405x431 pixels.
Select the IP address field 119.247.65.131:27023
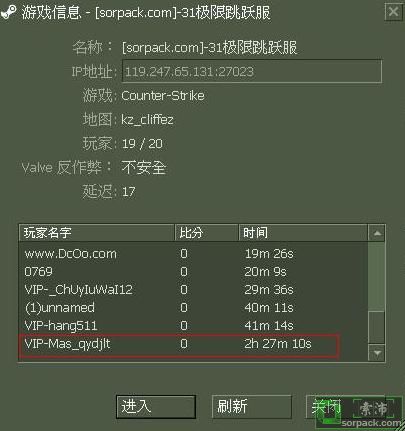click(x=252, y=71)
